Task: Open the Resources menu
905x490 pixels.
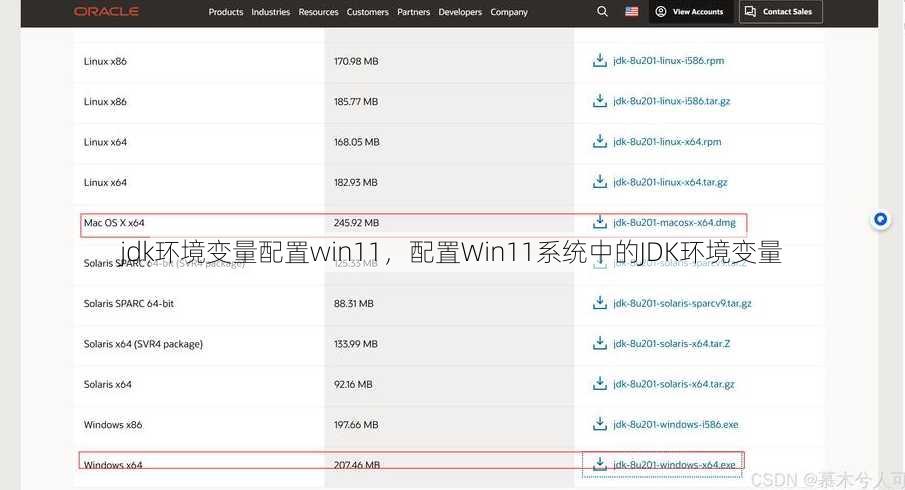Action: [319, 12]
